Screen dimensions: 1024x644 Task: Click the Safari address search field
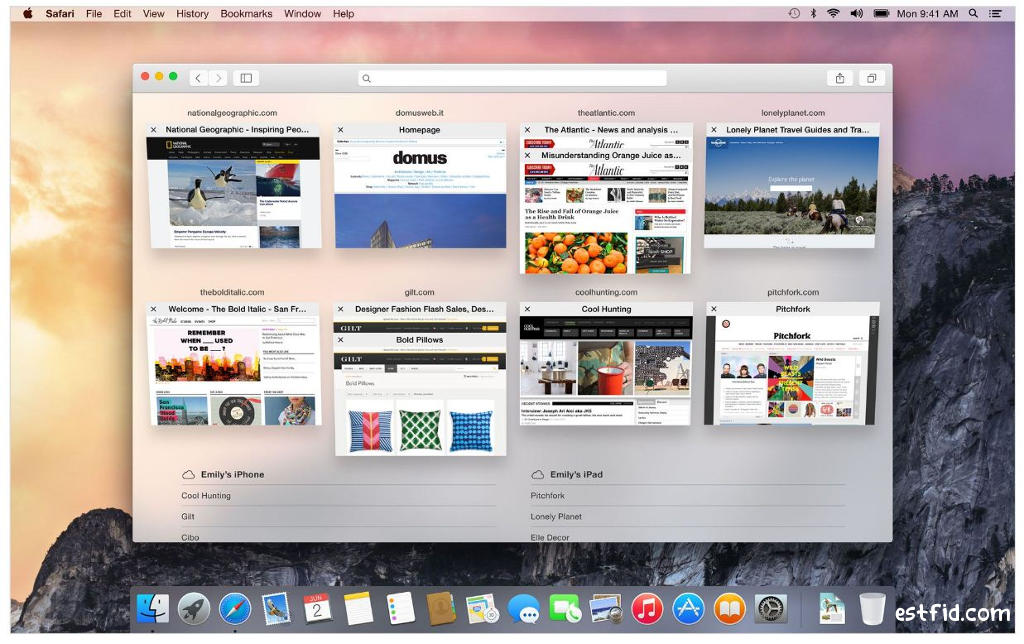(x=512, y=78)
